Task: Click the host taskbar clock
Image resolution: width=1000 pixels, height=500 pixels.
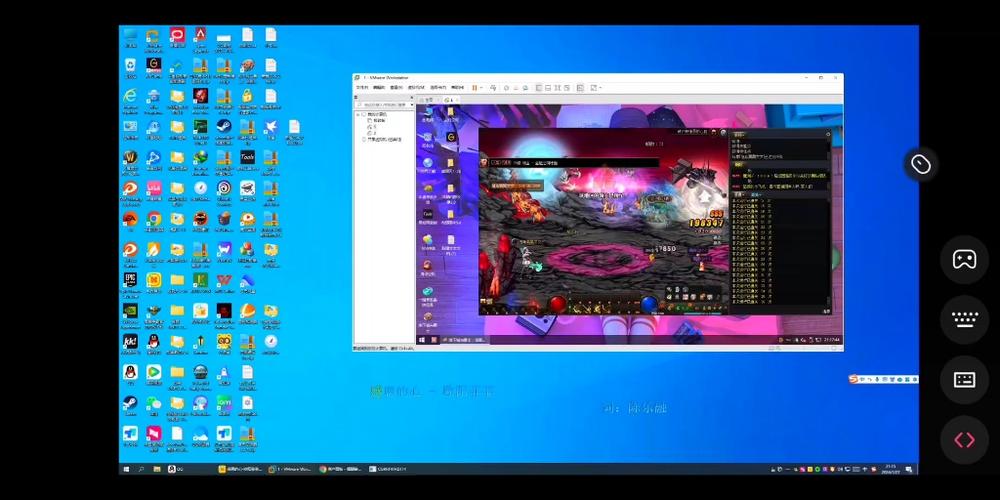Action: point(891,469)
